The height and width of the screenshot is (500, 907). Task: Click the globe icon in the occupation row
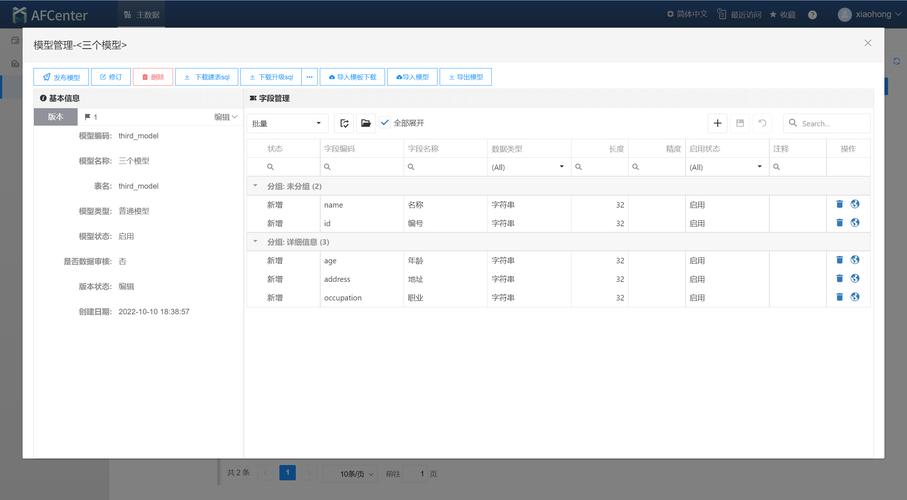click(855, 297)
